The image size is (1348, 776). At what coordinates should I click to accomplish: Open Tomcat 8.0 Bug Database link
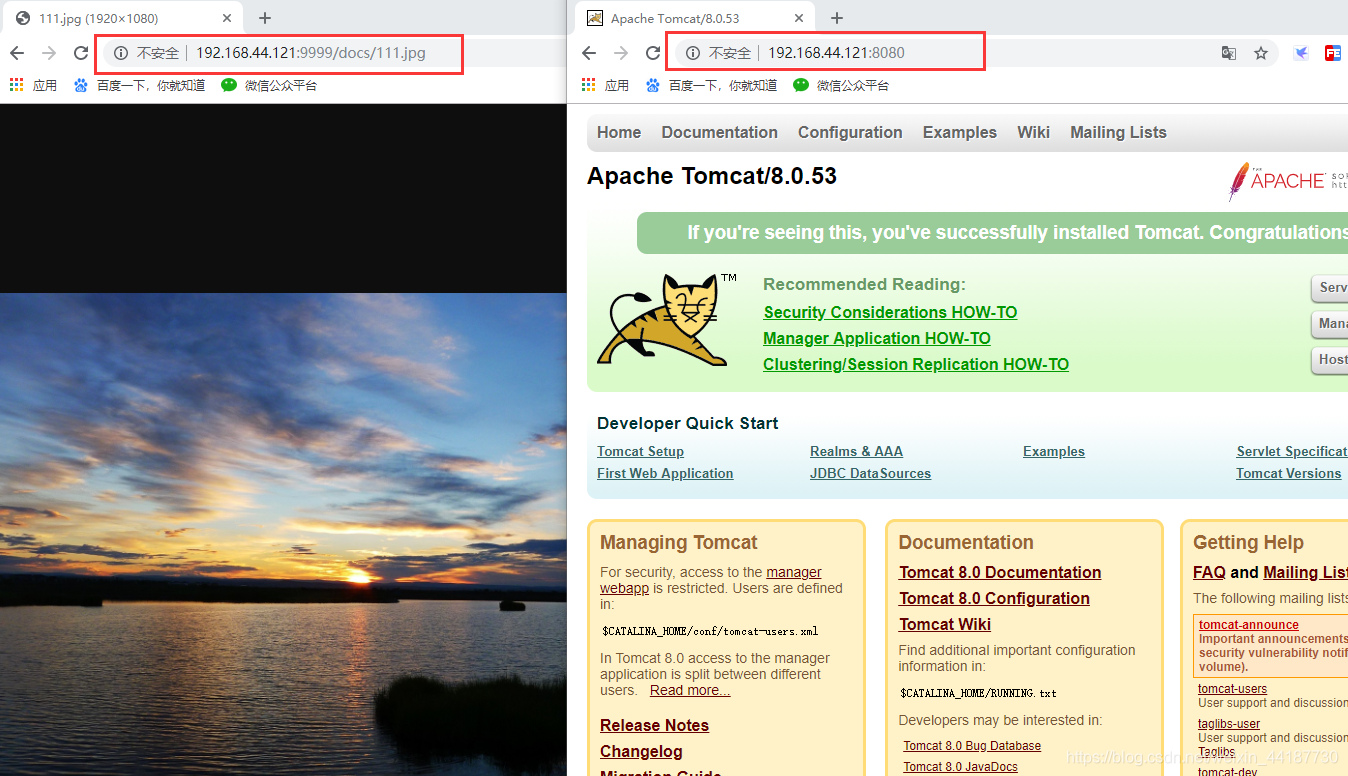coord(972,745)
